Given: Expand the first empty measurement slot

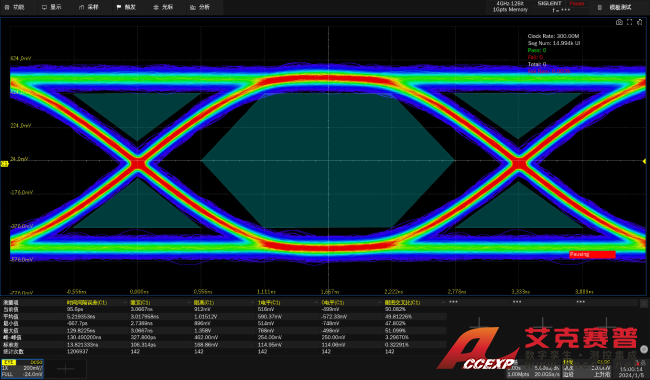Looking at the screenshot, I should point(453,302).
